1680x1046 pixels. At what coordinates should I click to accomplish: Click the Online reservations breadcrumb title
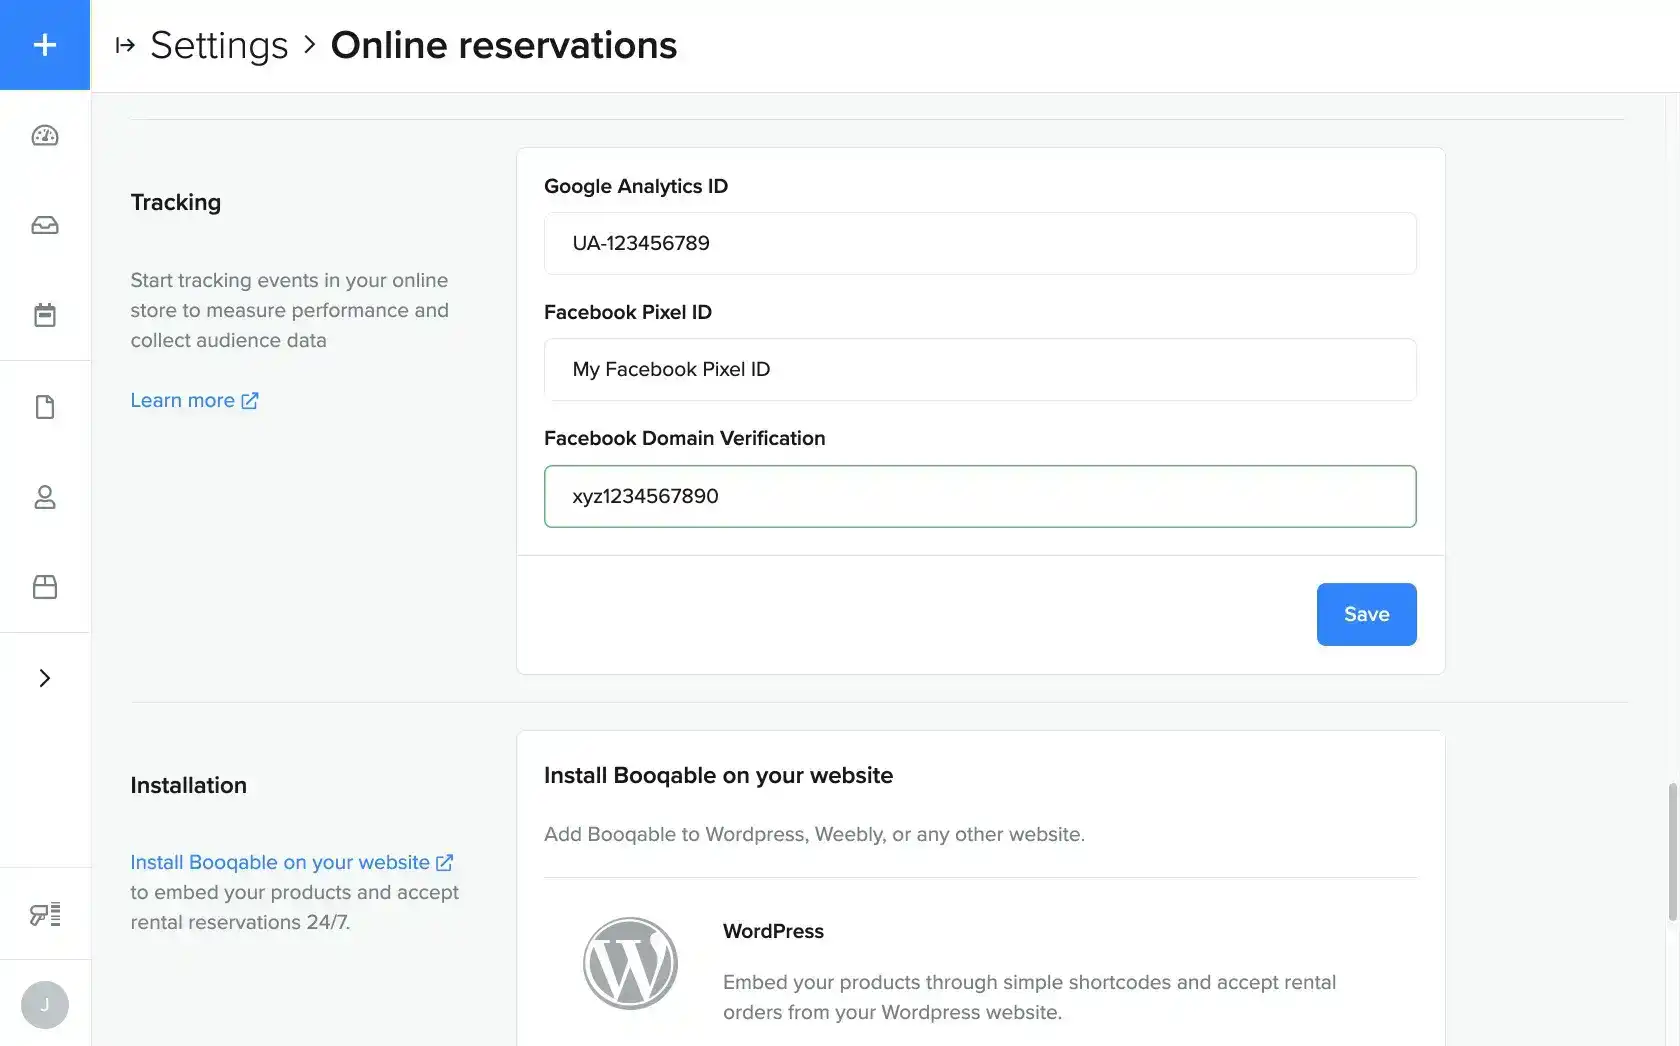[x=503, y=45]
